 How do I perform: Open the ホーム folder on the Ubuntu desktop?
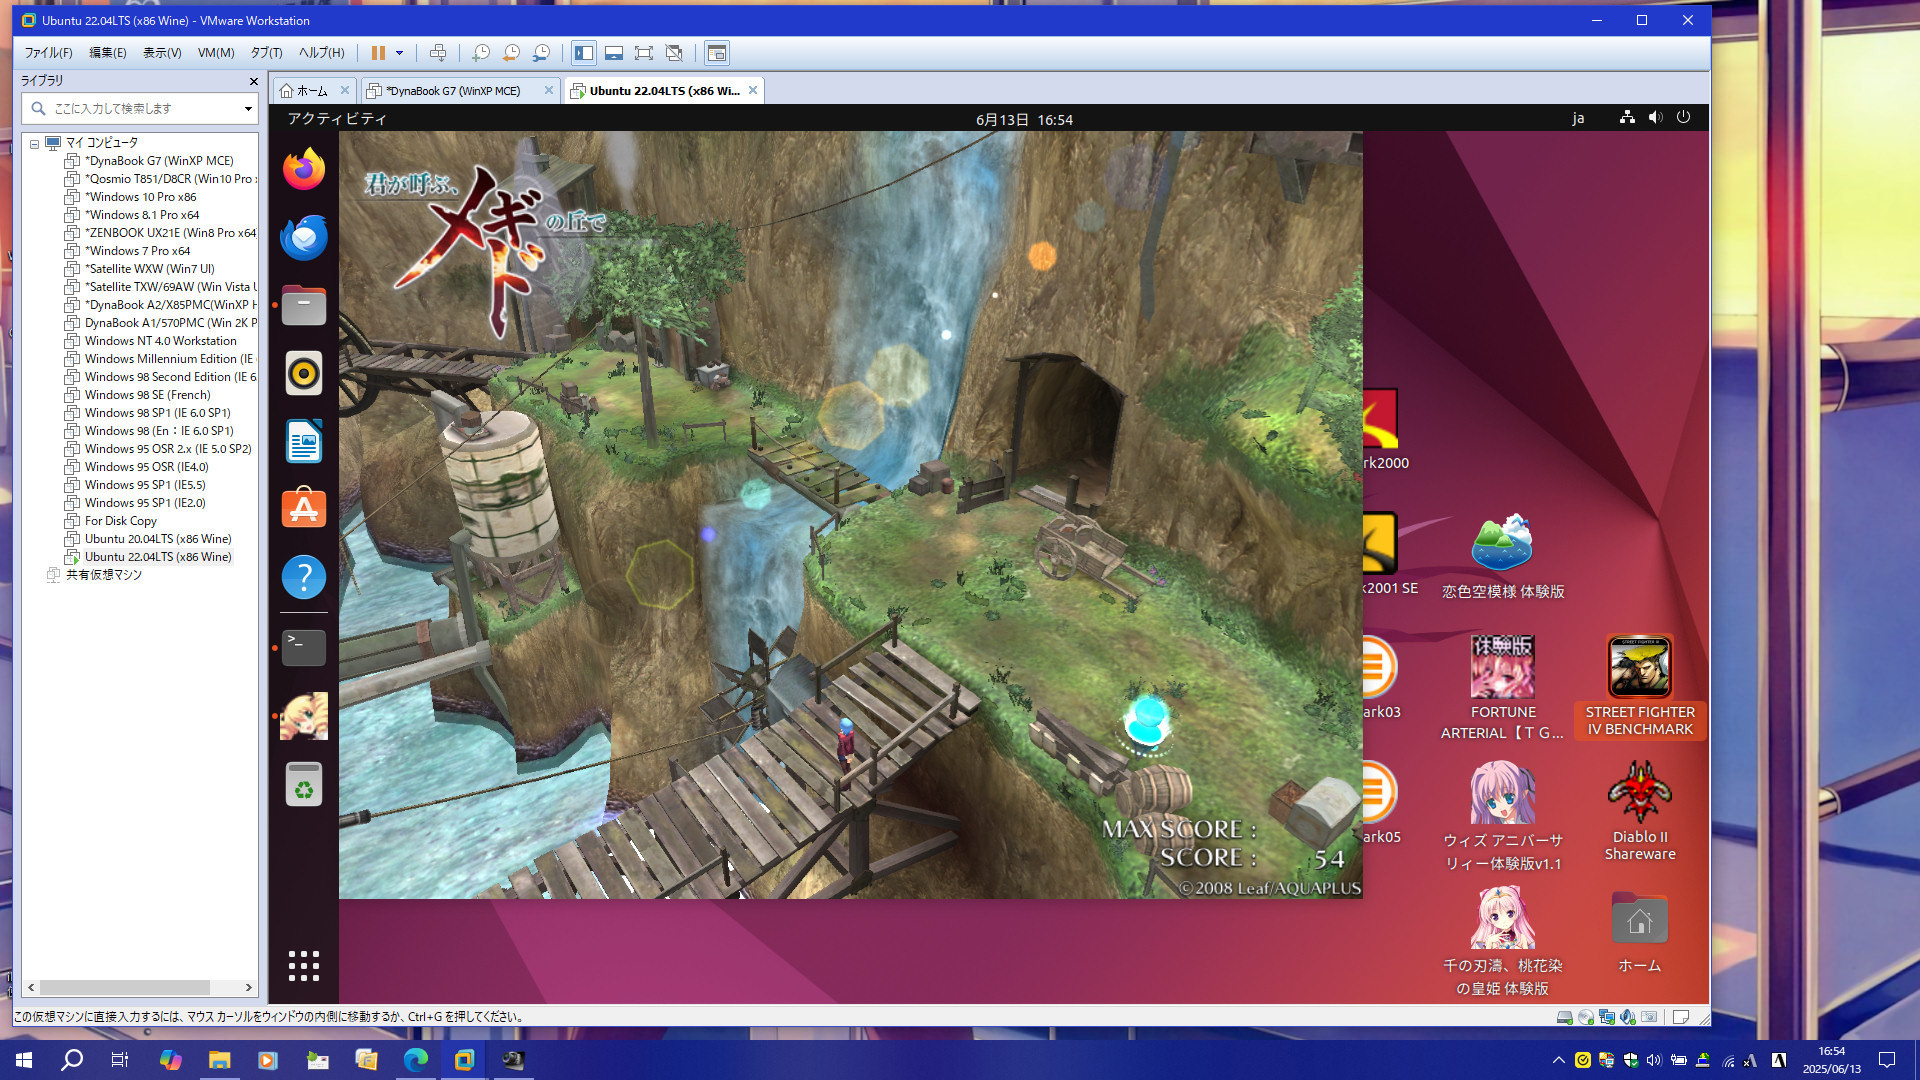[1640, 932]
